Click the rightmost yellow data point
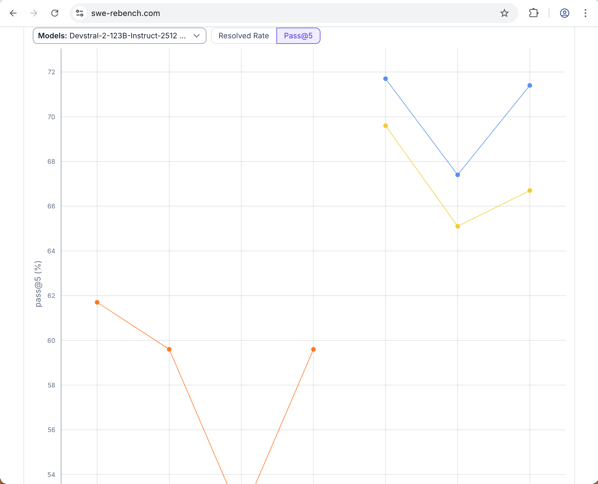This screenshot has height=484, width=598. [530, 191]
